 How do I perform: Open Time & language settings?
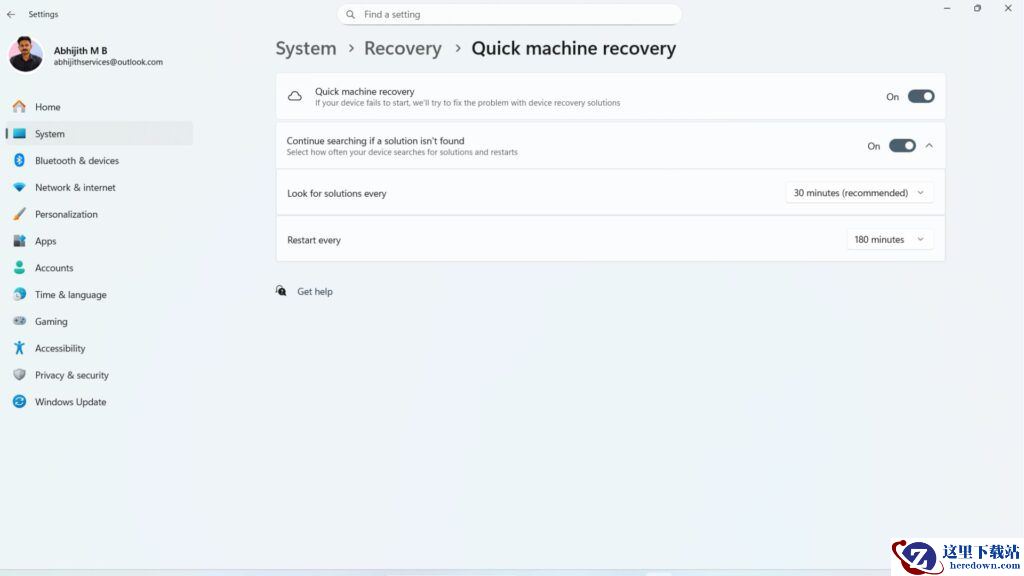coord(70,295)
